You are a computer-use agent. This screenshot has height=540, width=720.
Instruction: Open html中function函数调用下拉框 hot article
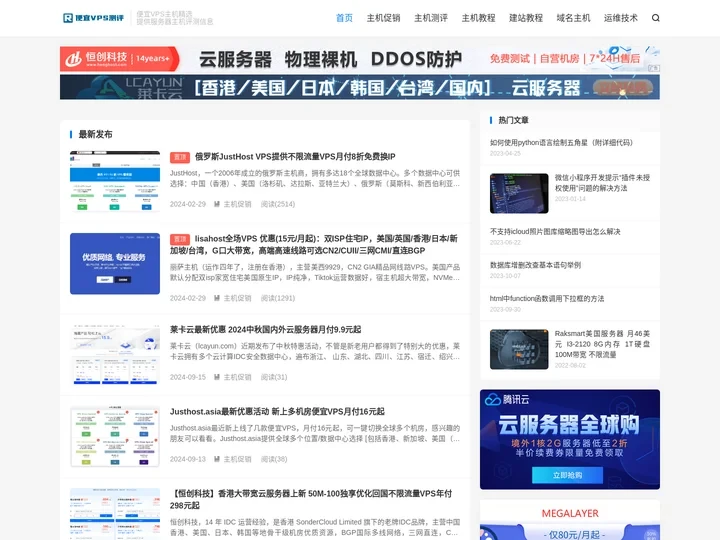[x=547, y=298]
